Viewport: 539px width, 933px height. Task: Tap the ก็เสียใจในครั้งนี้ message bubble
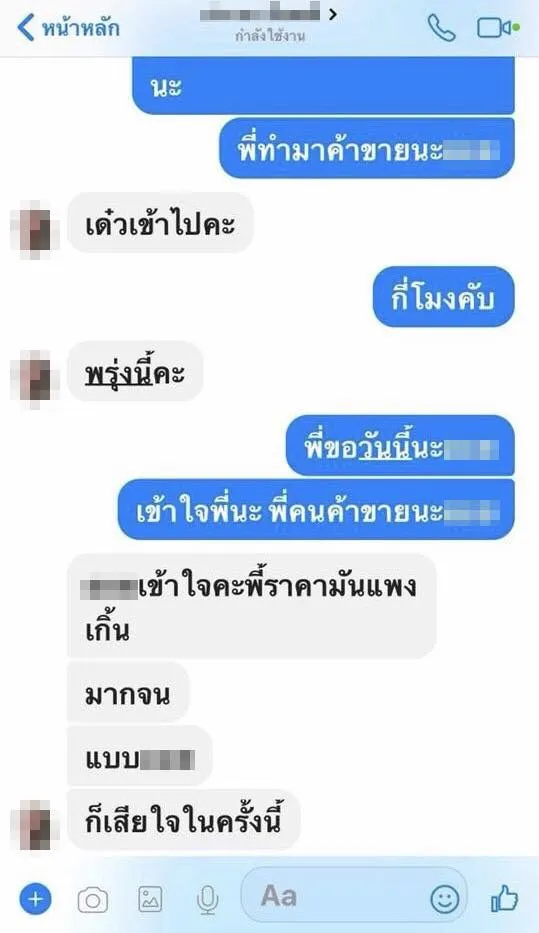184,820
